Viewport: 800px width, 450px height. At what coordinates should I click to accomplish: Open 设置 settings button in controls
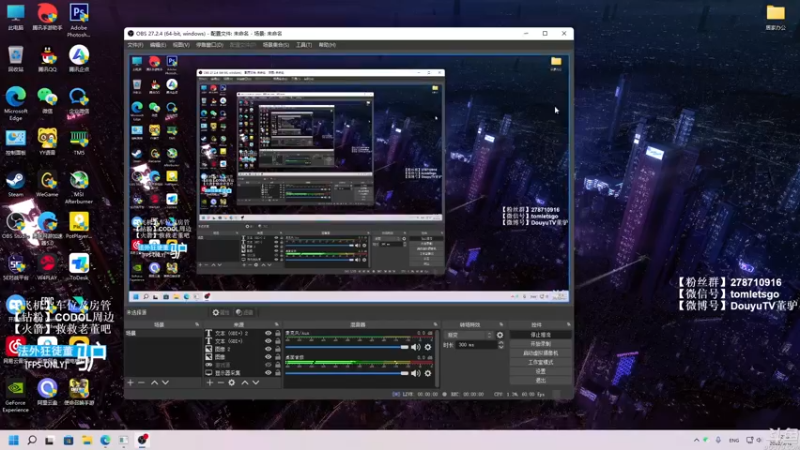pyautogui.click(x=540, y=371)
